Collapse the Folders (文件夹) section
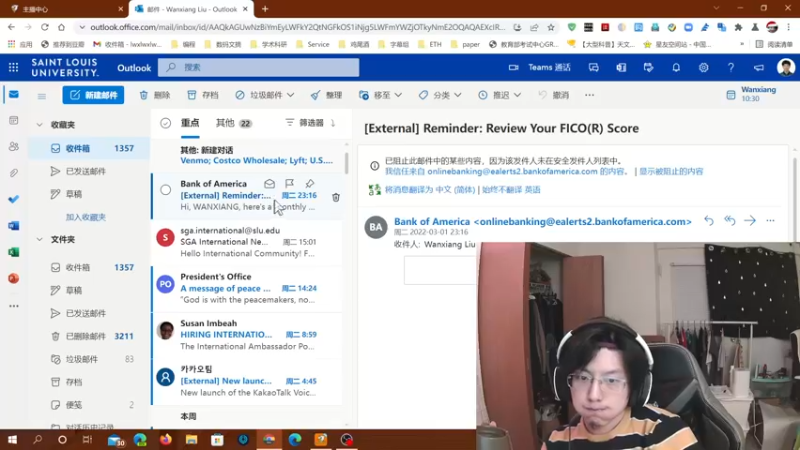Image resolution: width=800 pixels, height=450 pixels. 39,239
